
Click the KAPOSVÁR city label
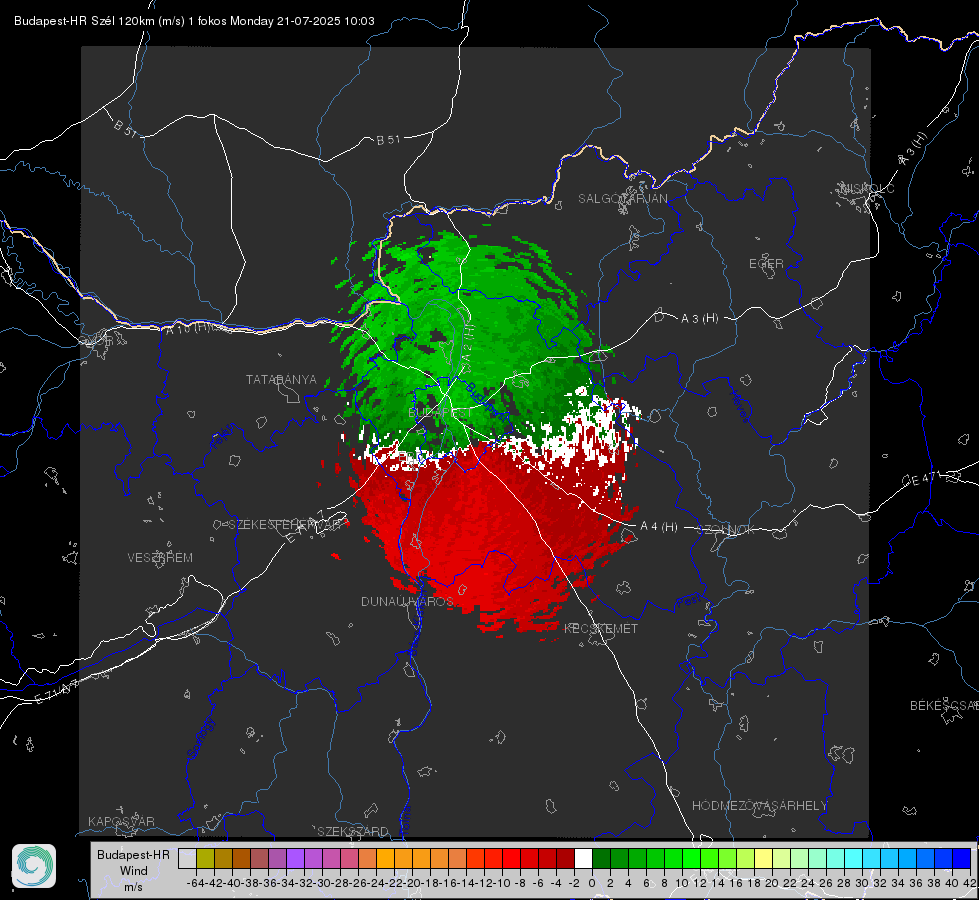(x=121, y=821)
